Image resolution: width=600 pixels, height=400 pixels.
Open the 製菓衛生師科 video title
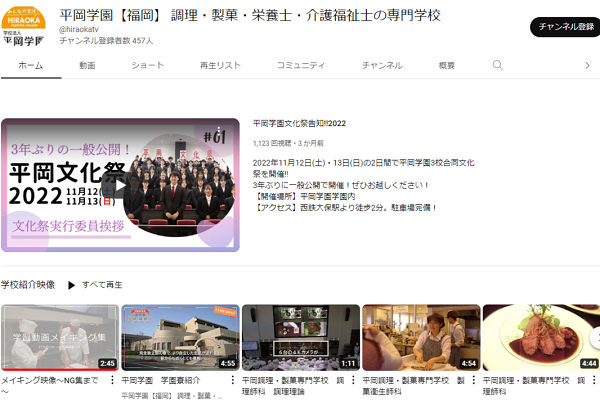[414, 385]
